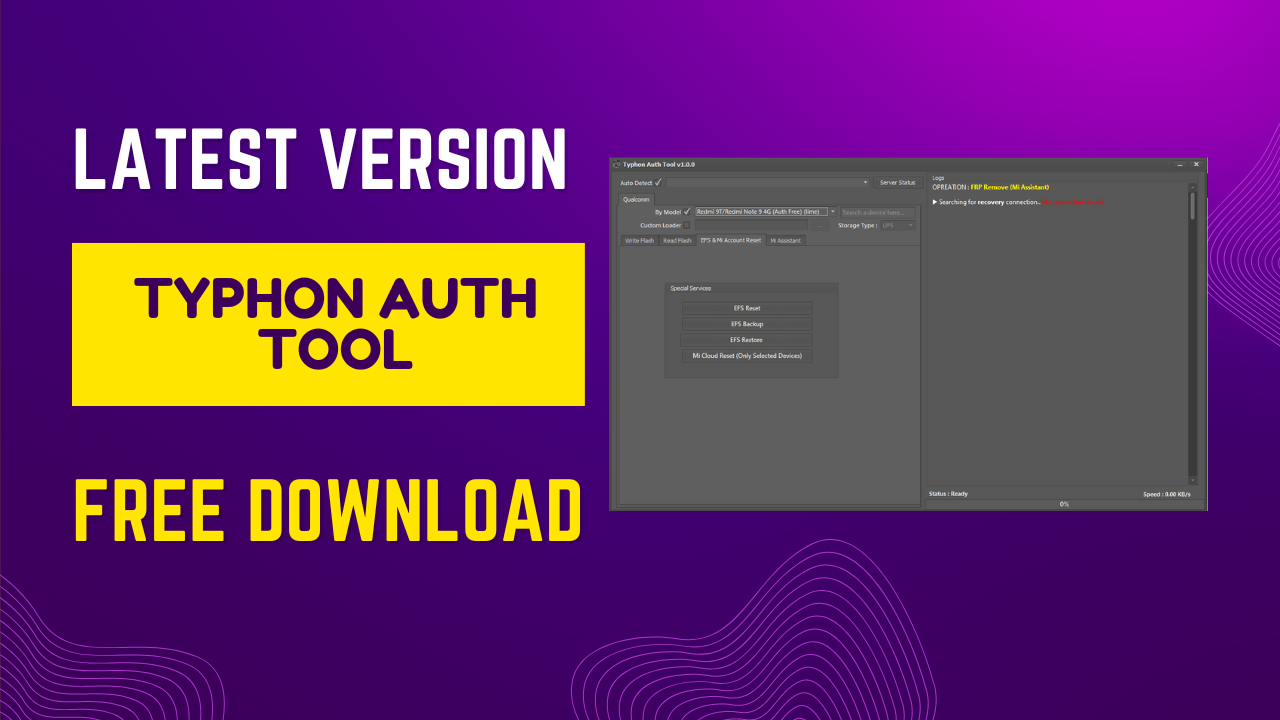
Task: Click the Logs panel vertical scrollbar thumb
Action: (x=1192, y=205)
